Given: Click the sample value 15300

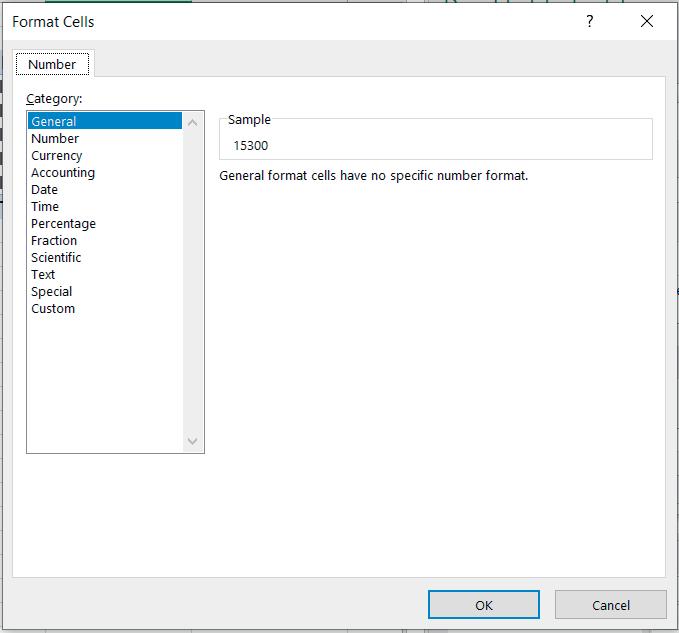Looking at the screenshot, I should point(251,145).
